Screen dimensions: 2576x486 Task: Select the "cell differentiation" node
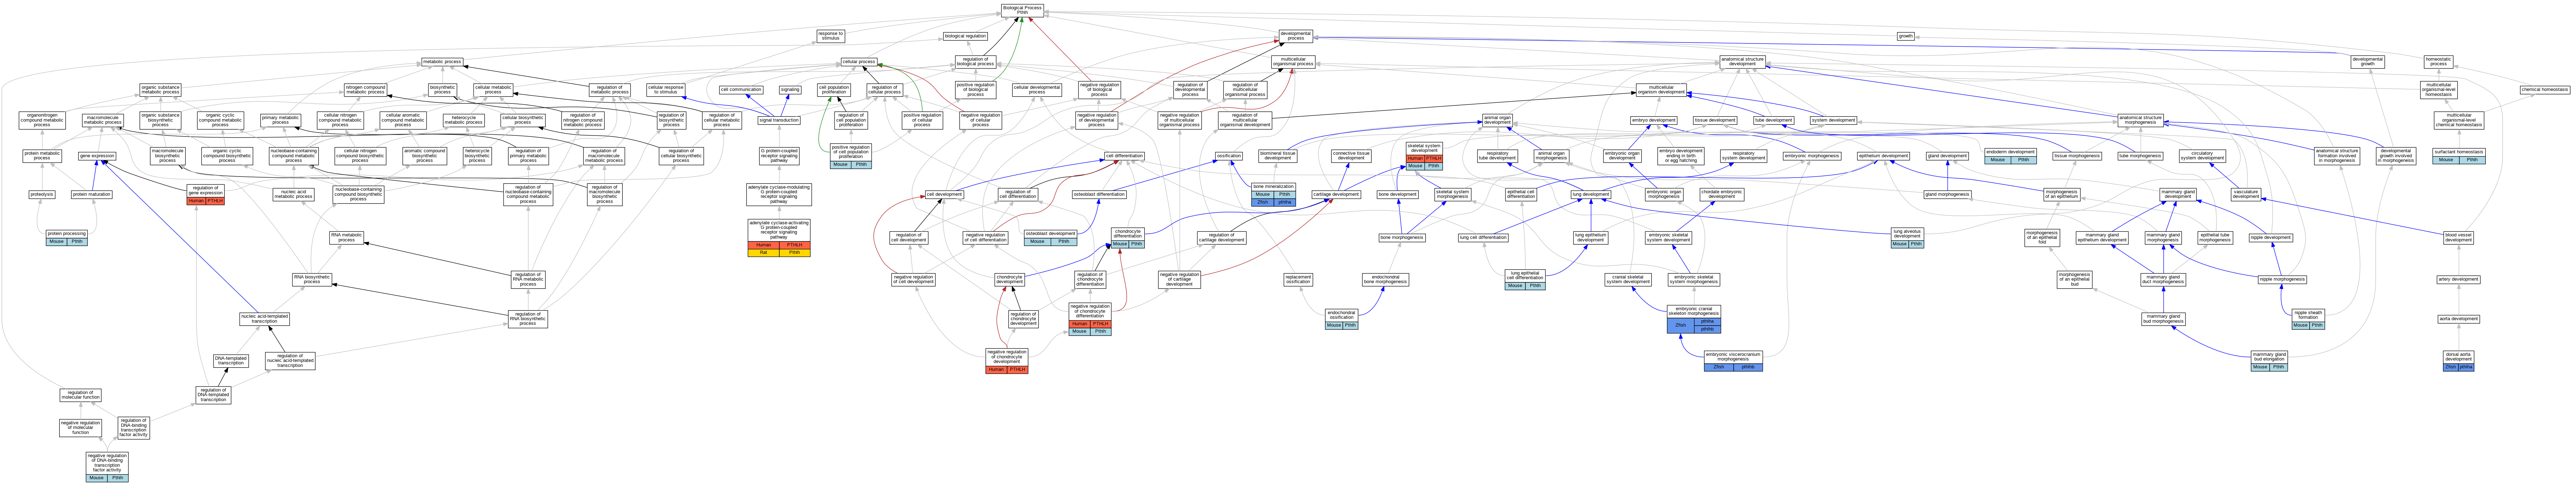click(1124, 156)
